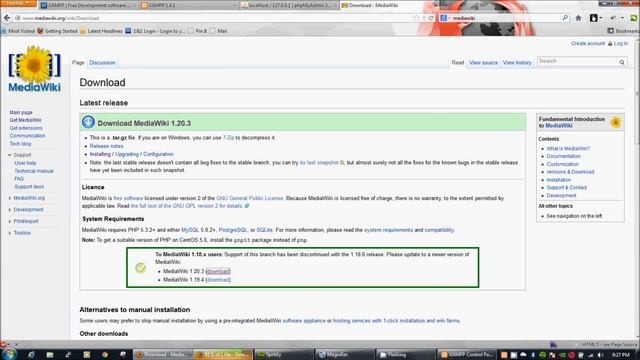This screenshot has height=360, width=640.
Task: Open the software appliance link
Action: coord(304,321)
